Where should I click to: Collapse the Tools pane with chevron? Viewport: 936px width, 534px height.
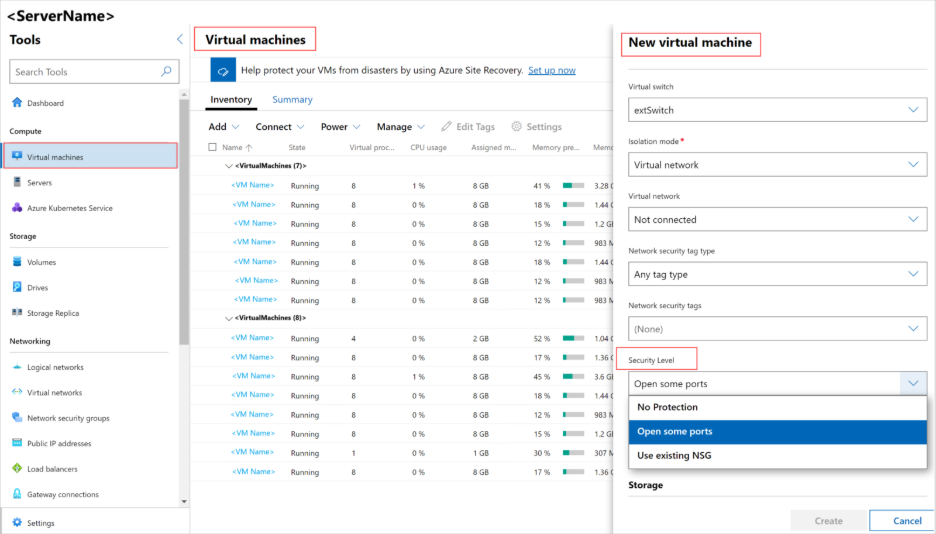(x=180, y=39)
